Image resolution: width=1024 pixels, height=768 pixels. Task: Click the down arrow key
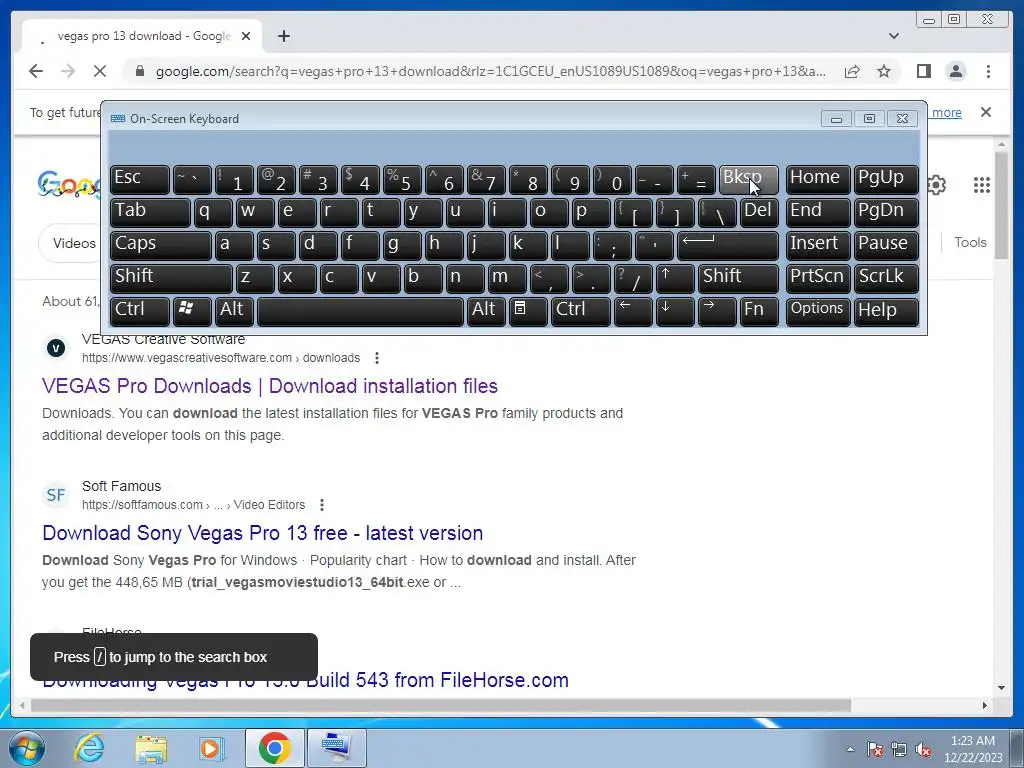click(x=675, y=312)
